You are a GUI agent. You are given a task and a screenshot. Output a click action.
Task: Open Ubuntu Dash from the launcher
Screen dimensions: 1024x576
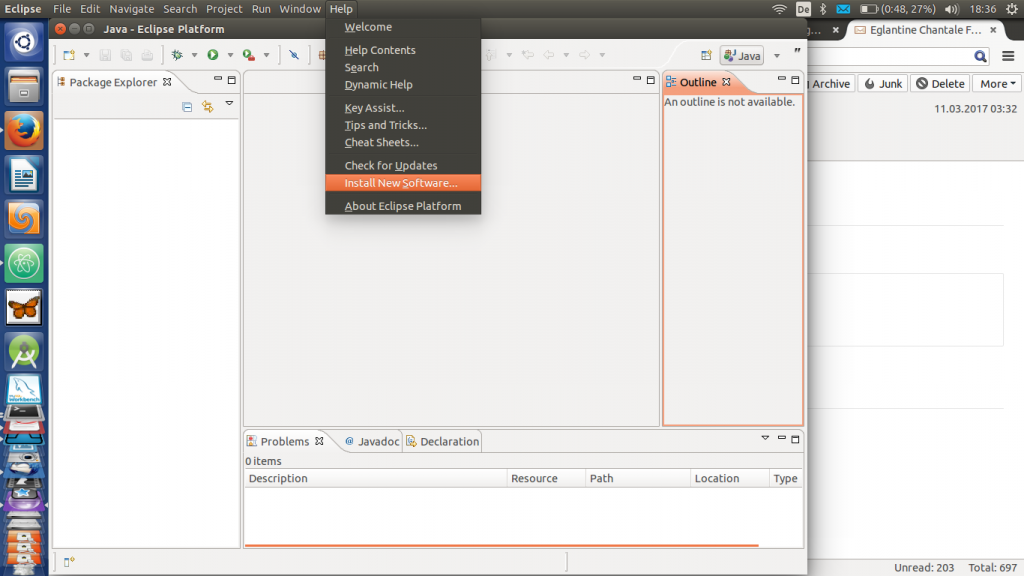click(x=24, y=42)
